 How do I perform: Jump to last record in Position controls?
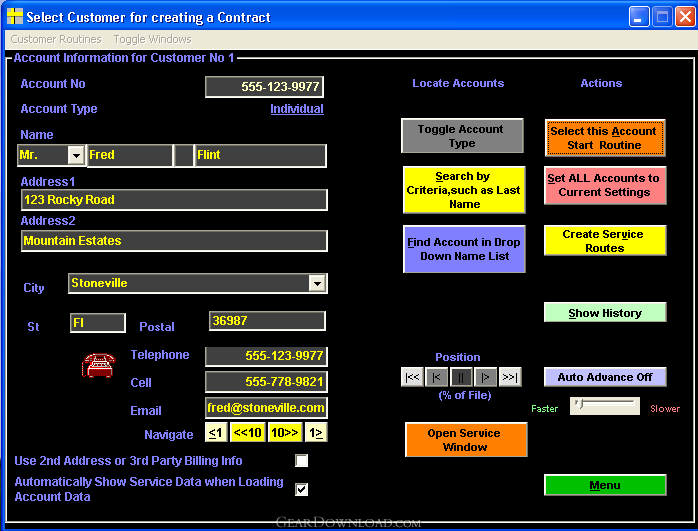(510, 377)
